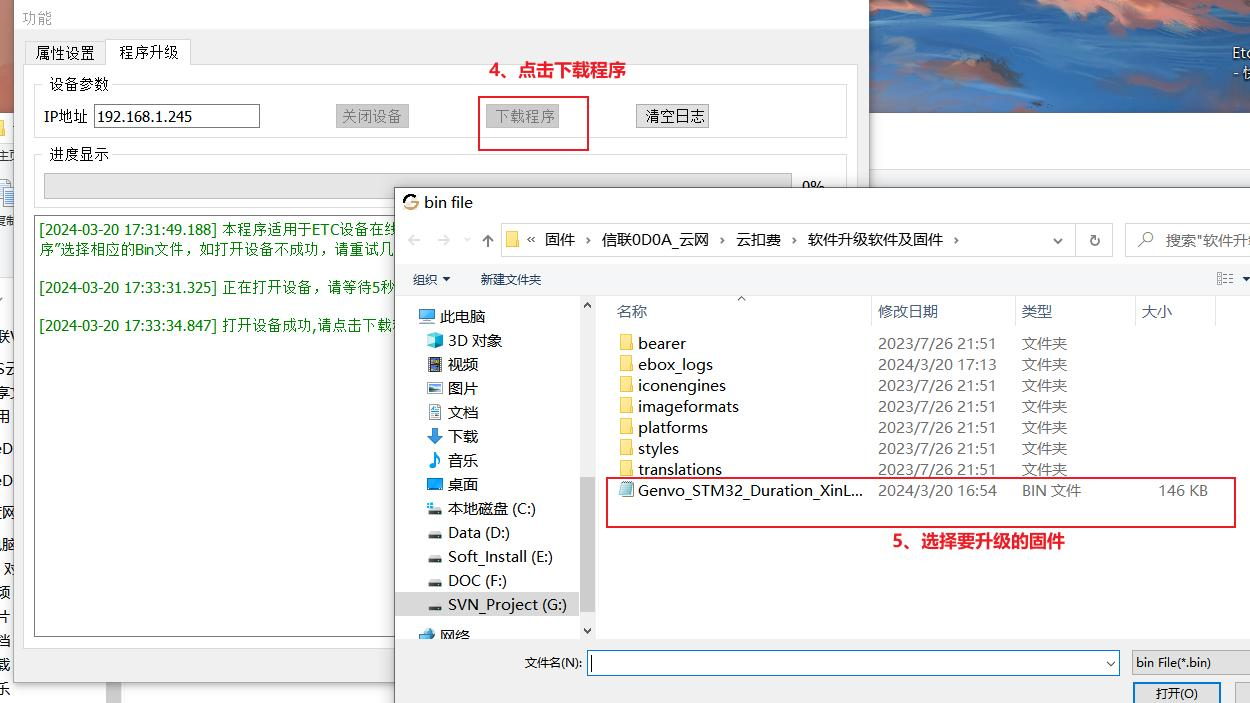Image resolution: width=1250 pixels, height=703 pixels.
Task: Click the 关闭设备 button
Action: 372,116
